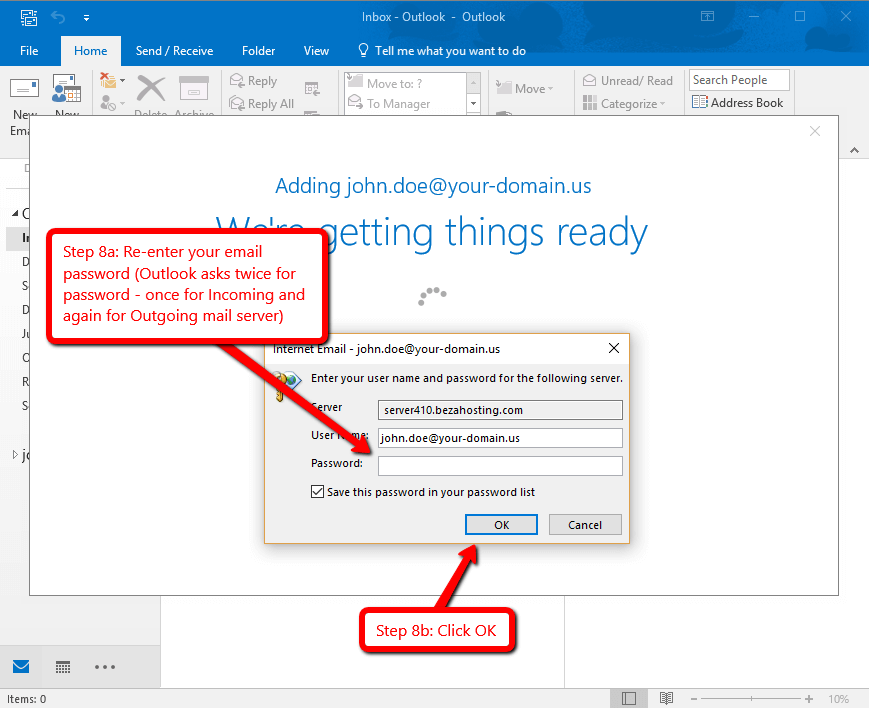The height and width of the screenshot is (708, 869).
Task: Click 'Tell me what you want to do'
Action: pos(442,51)
